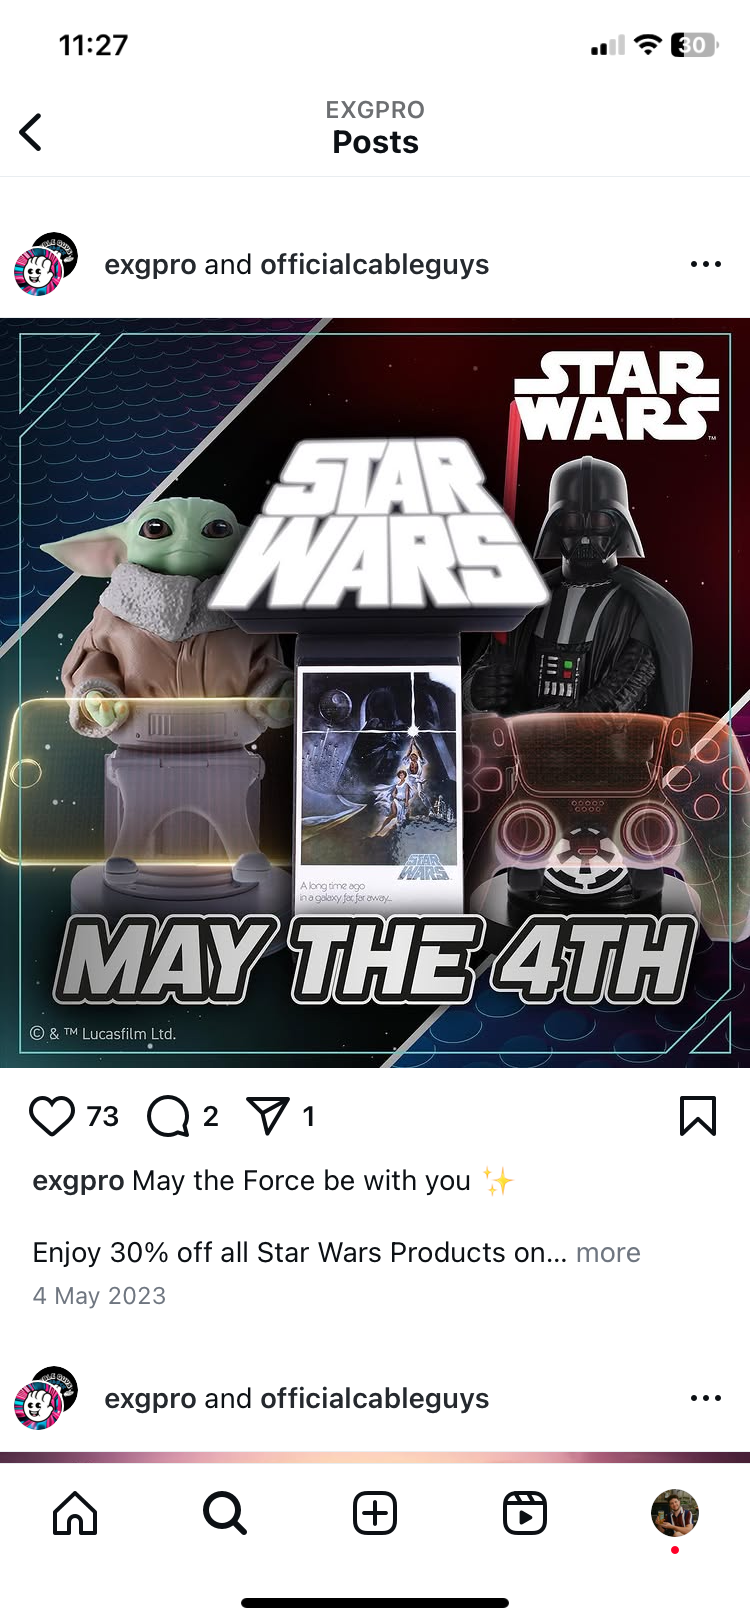Open exgpro username in the caption

tap(78, 1181)
